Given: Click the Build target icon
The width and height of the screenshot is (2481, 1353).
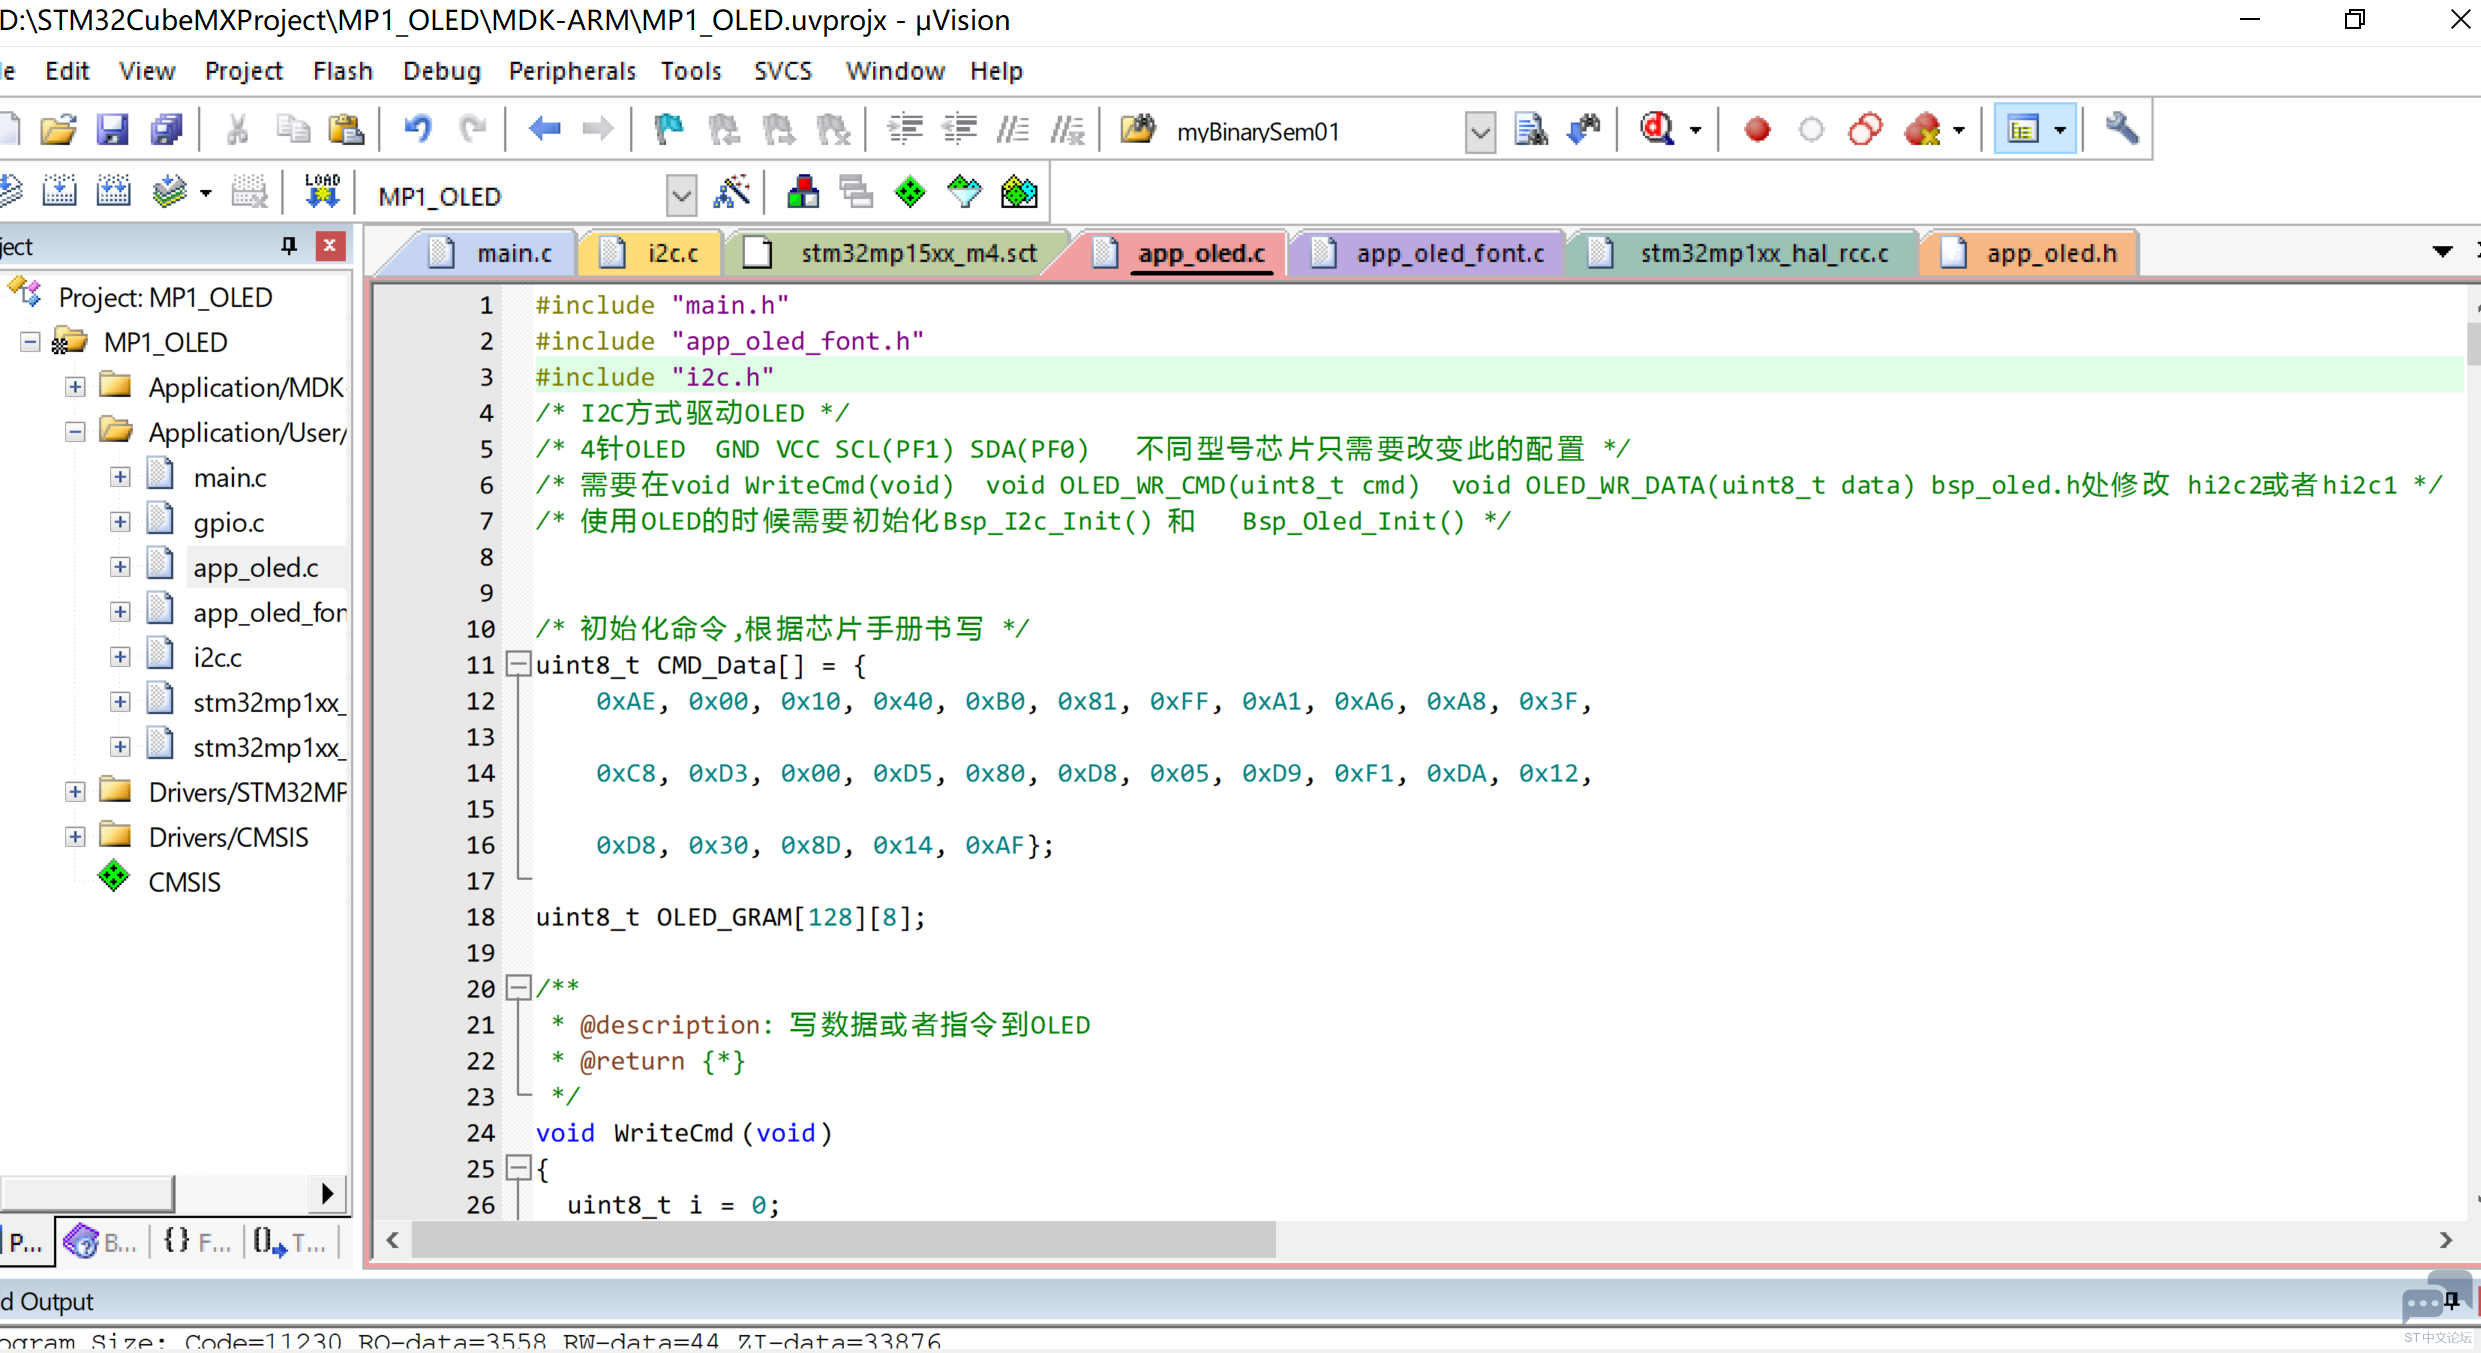Looking at the screenshot, I should [59, 192].
